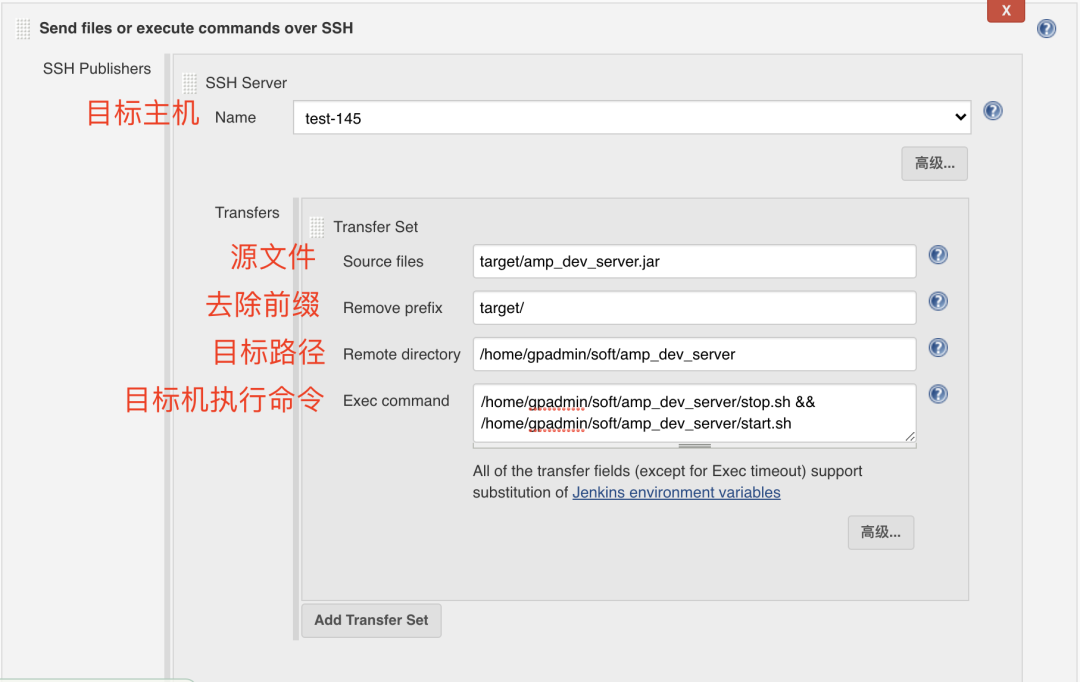Expand 高级 options under SSH Server name

[934, 163]
